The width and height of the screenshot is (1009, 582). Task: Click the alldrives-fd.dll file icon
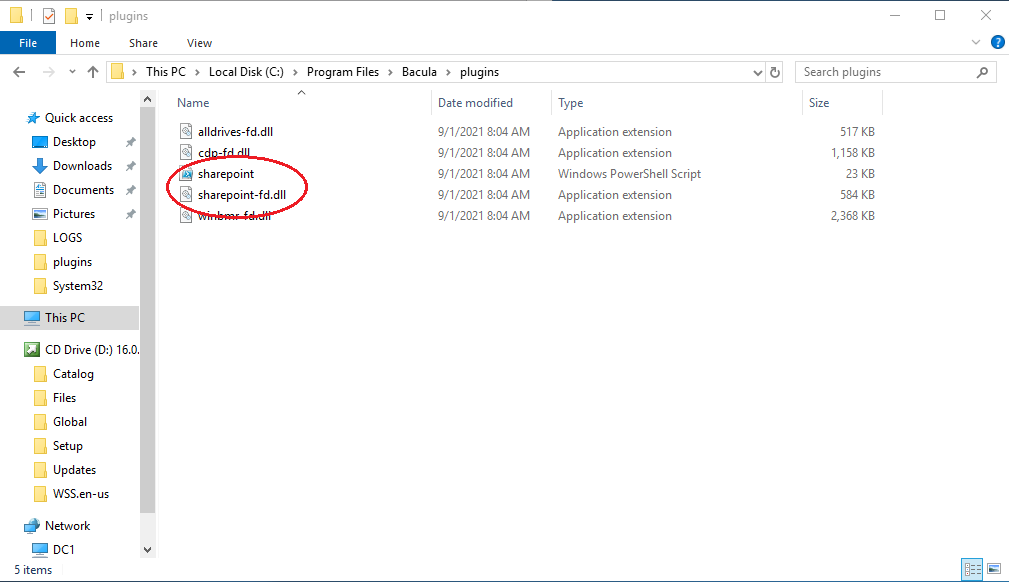pyautogui.click(x=186, y=132)
